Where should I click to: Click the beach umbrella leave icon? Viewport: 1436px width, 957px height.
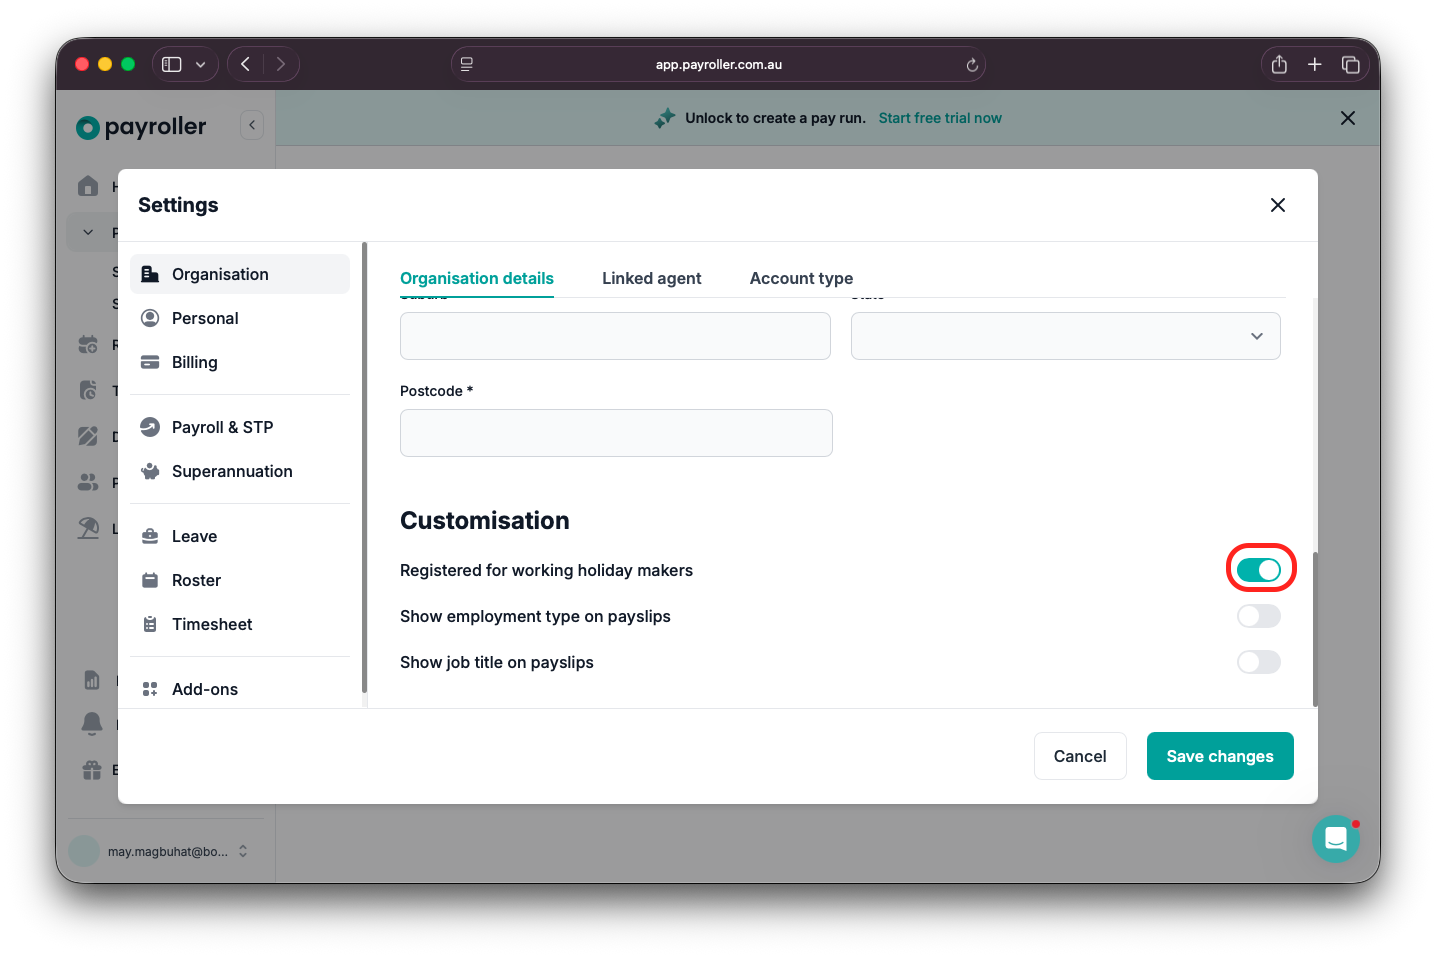pyautogui.click(x=88, y=528)
